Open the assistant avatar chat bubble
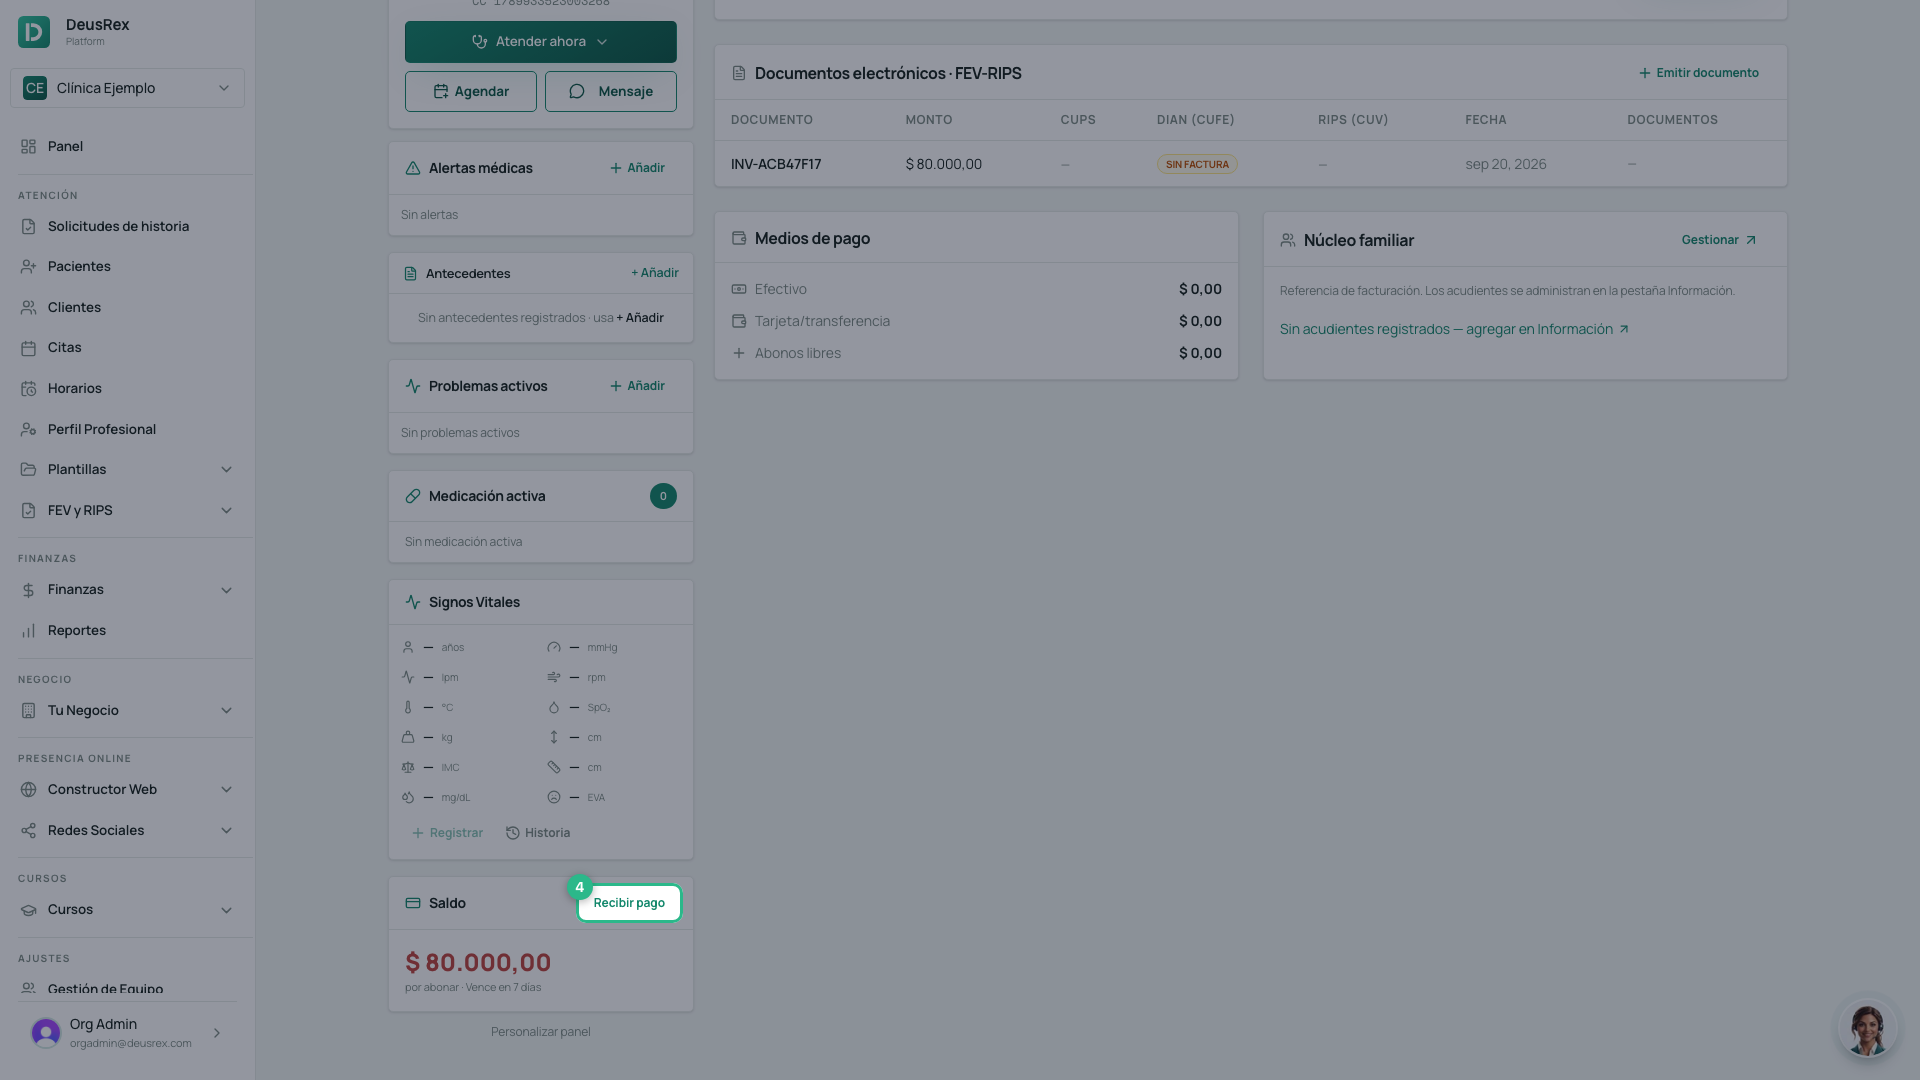Viewport: 1920px width, 1080px height. point(1867,1027)
